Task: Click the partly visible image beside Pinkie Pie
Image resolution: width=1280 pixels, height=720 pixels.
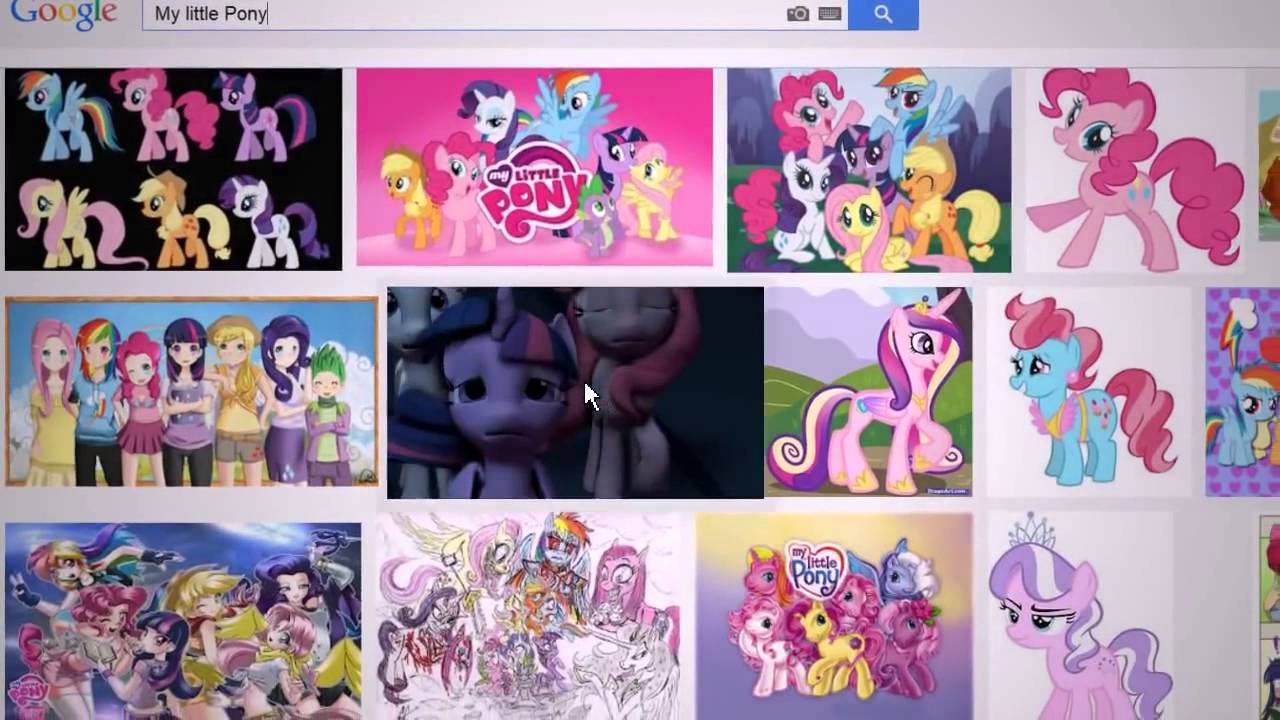Action: tap(1269, 165)
